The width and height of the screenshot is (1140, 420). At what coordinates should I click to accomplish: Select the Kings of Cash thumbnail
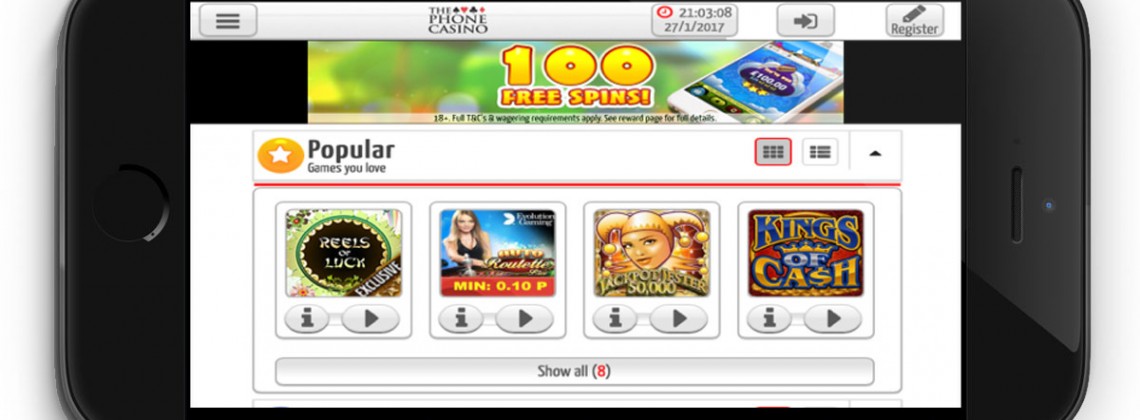[x=806, y=253]
